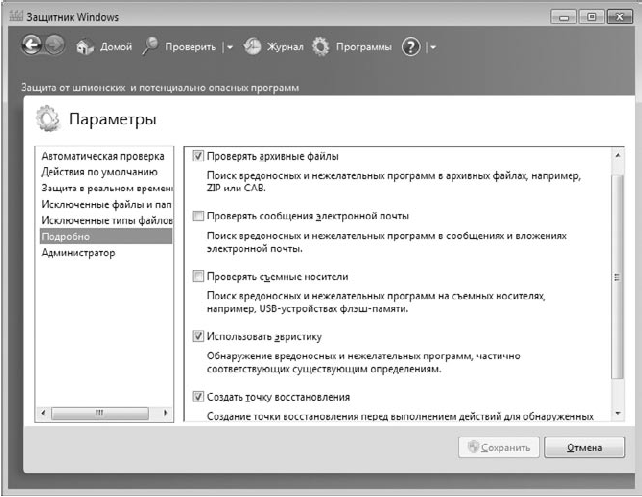The image size is (642, 497).
Task: Click the History clock icon
Action: click(x=252, y=47)
